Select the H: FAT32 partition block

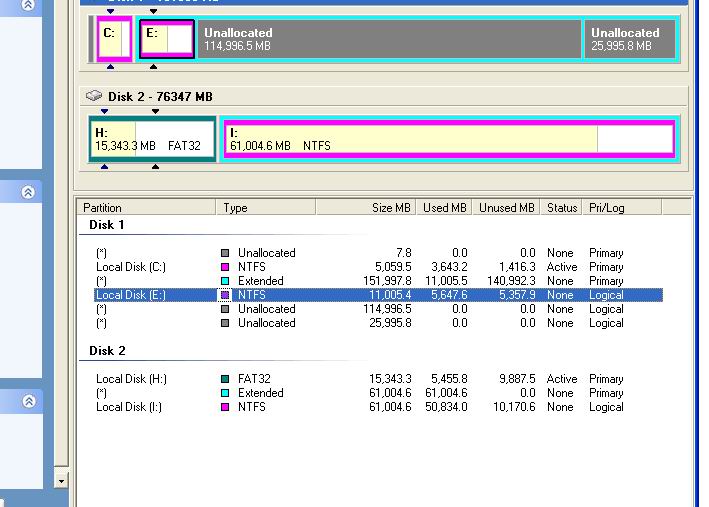[152, 139]
